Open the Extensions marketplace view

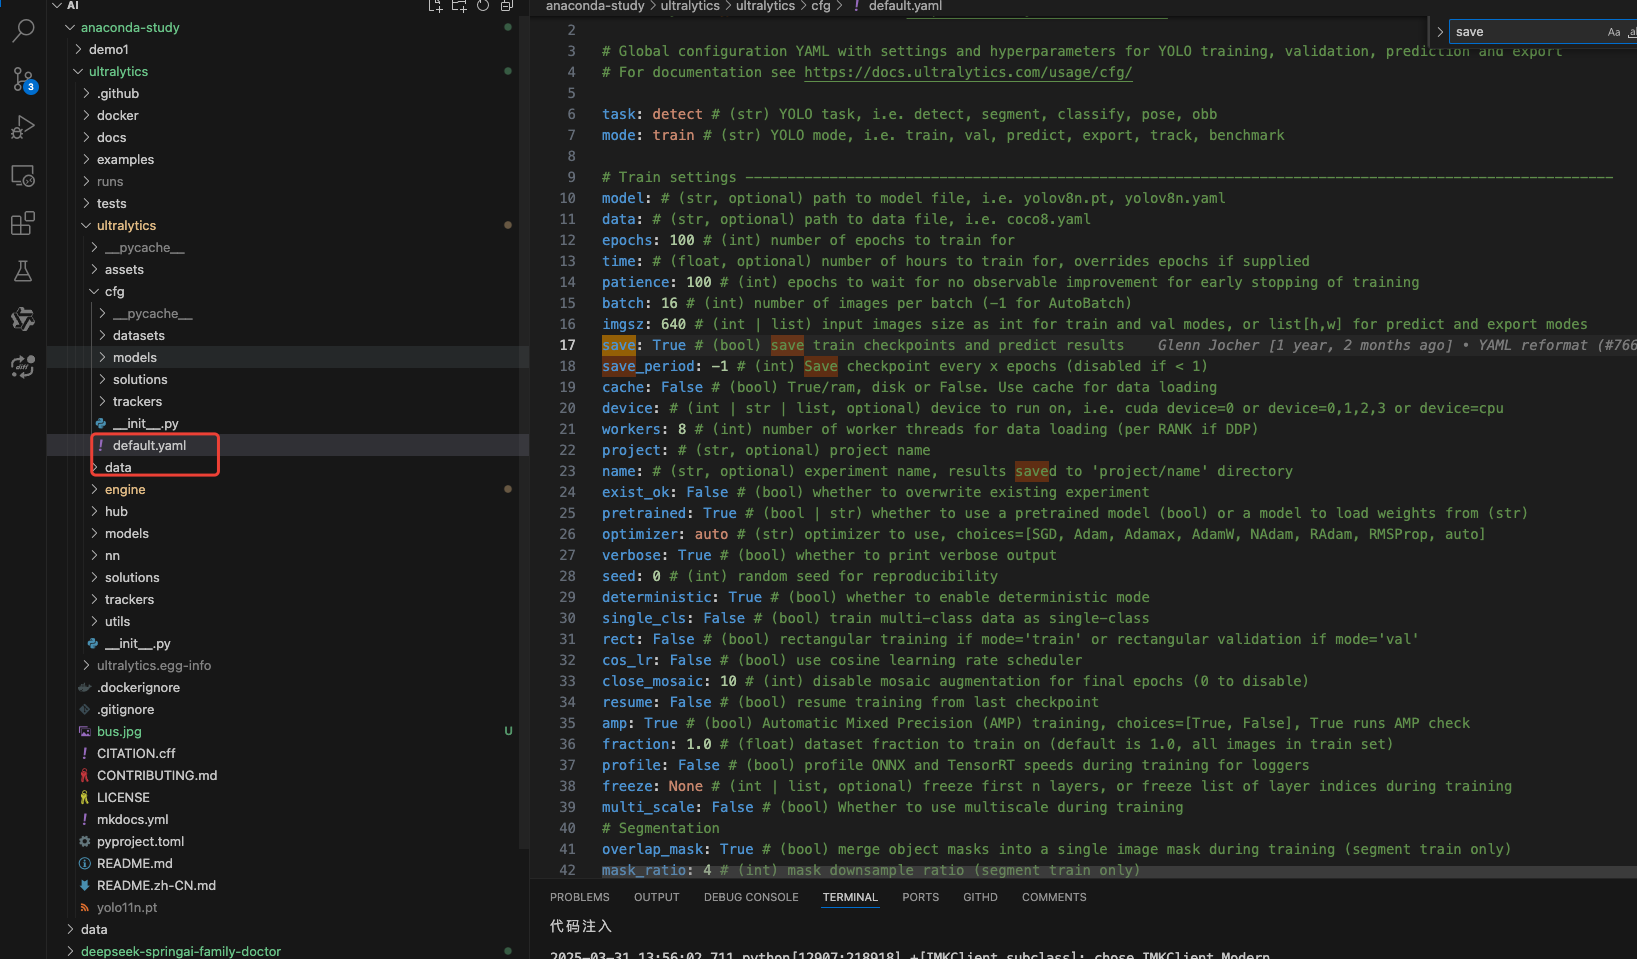click(x=23, y=223)
